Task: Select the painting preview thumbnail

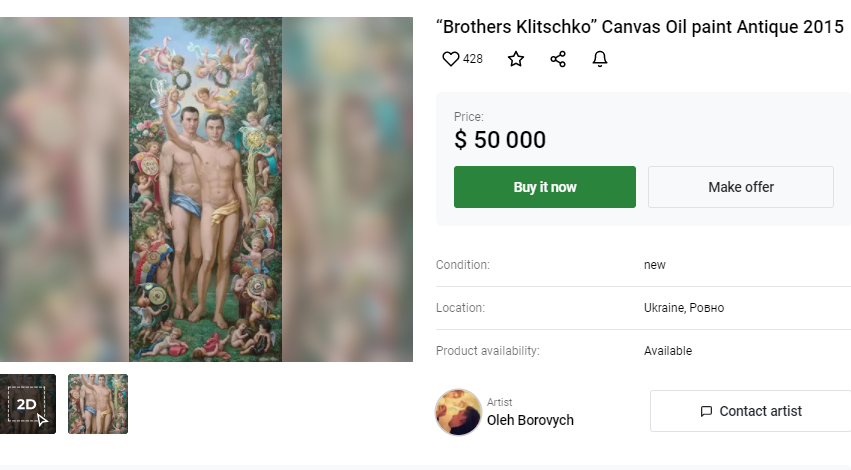Action: (x=98, y=404)
